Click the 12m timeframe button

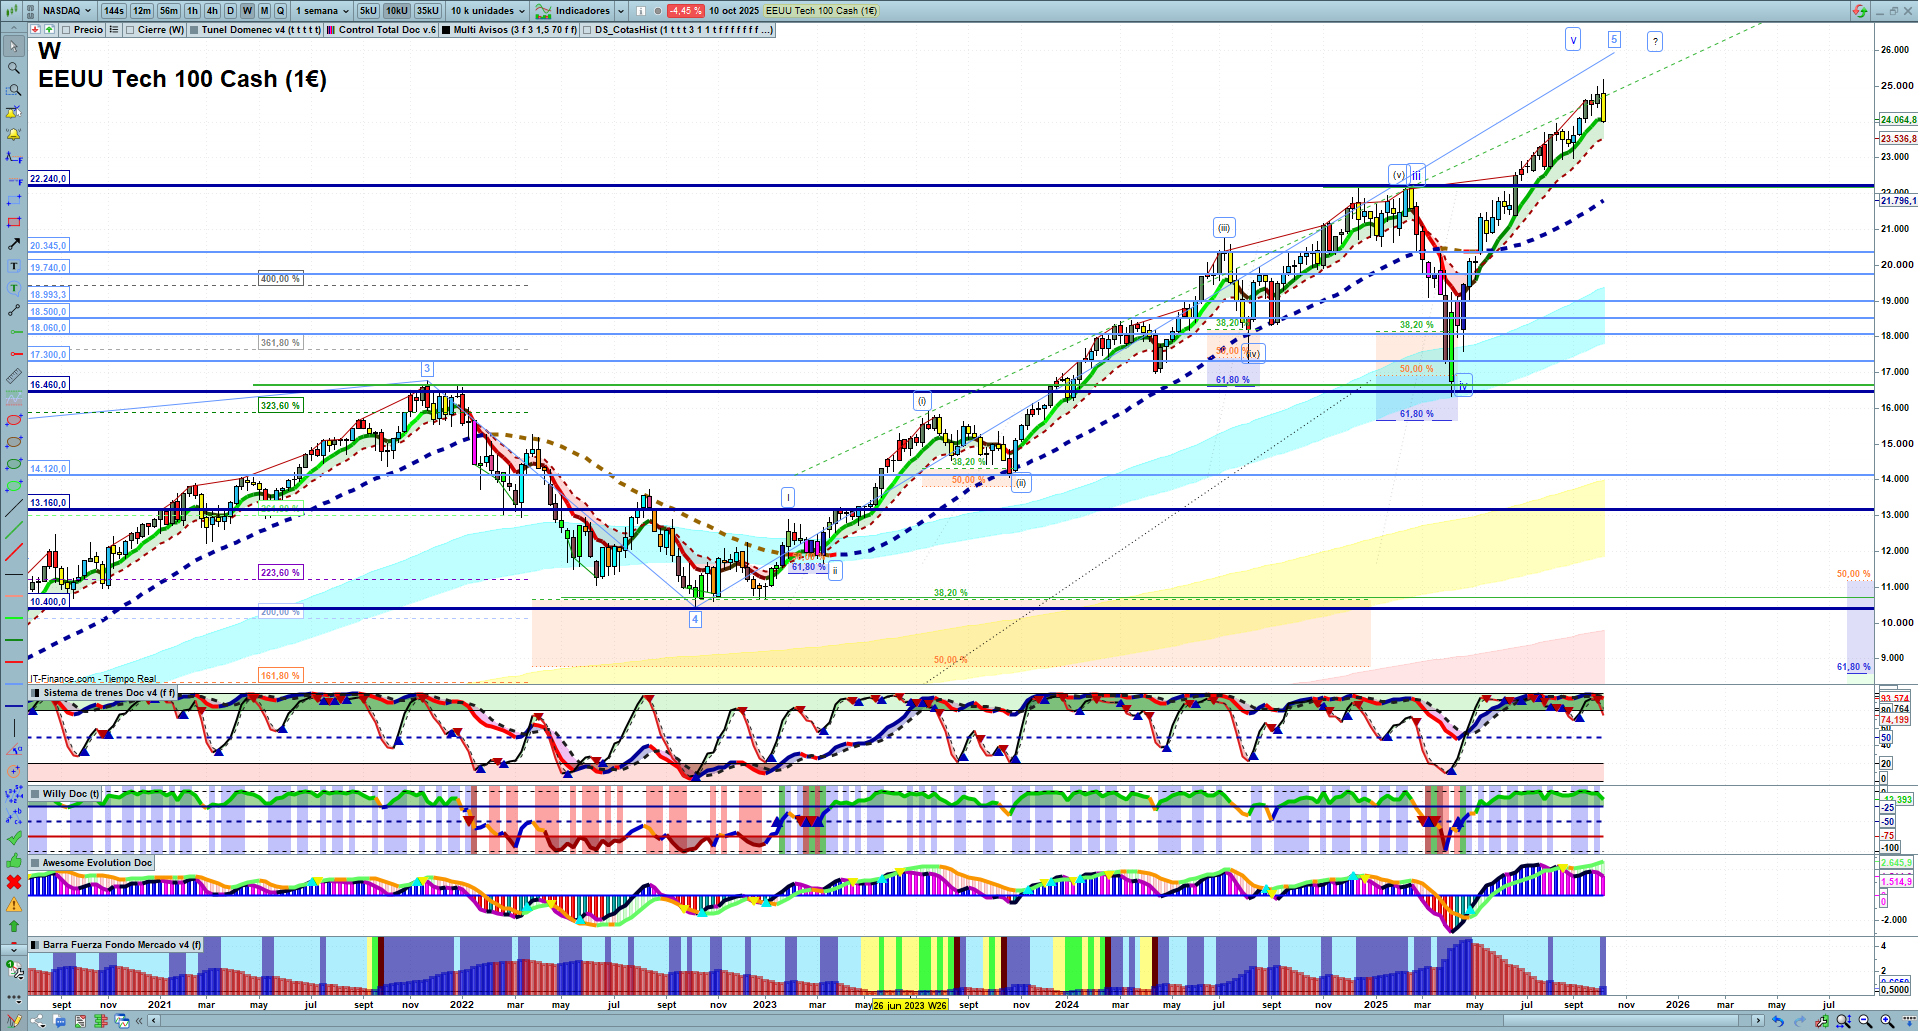142,11
